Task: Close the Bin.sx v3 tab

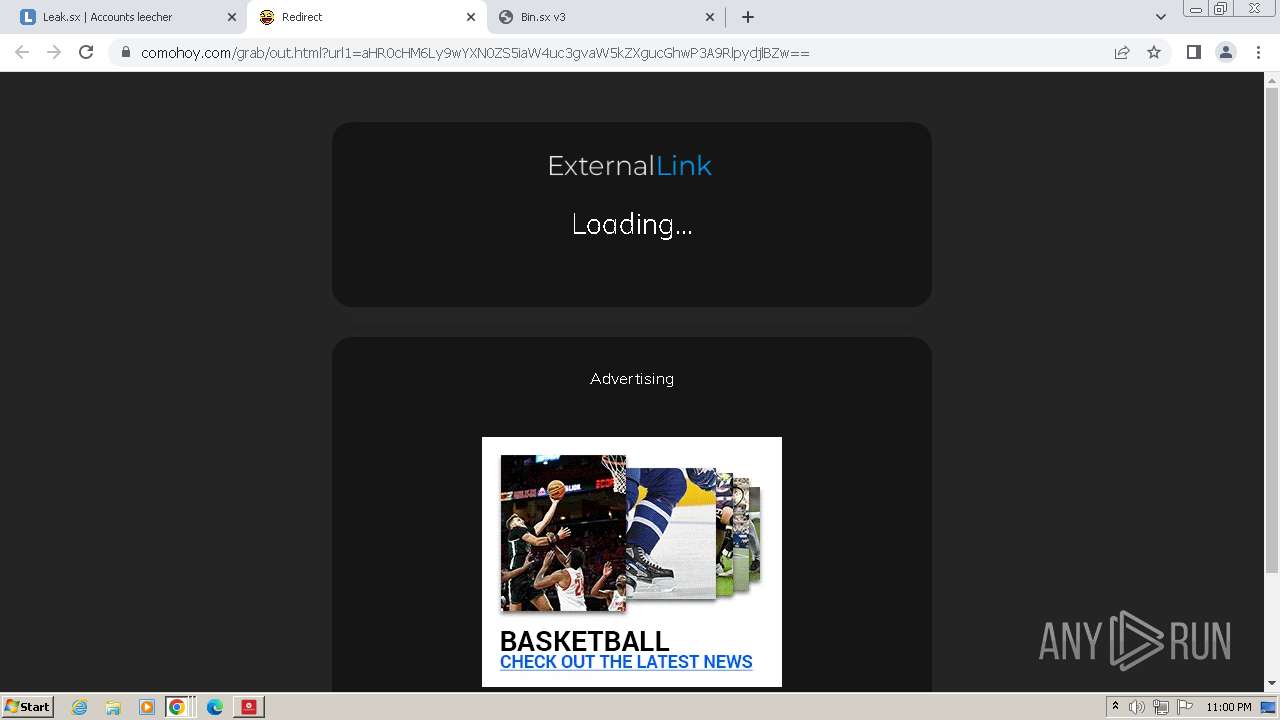Action: (710, 17)
